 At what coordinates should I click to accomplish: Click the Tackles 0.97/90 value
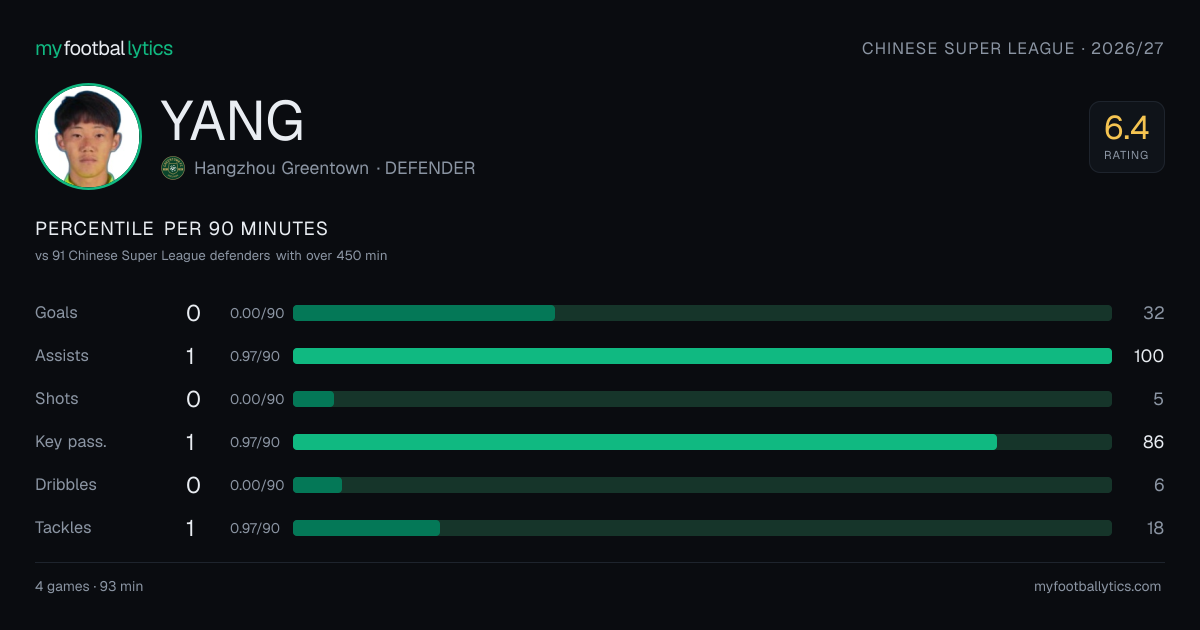coord(255,528)
